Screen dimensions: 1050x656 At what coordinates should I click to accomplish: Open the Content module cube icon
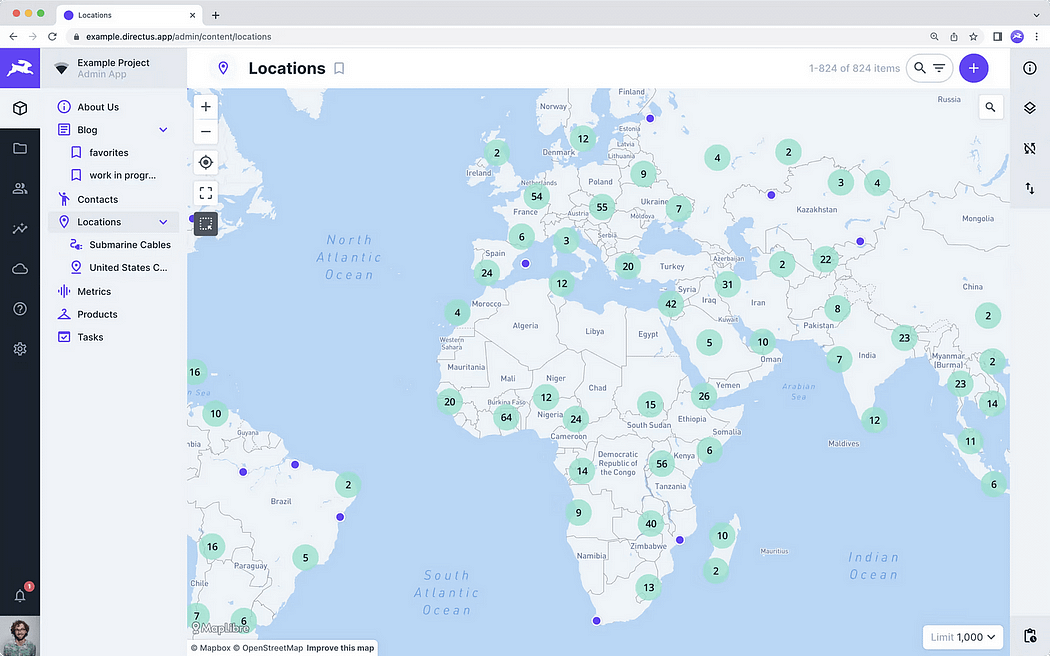coord(20,108)
